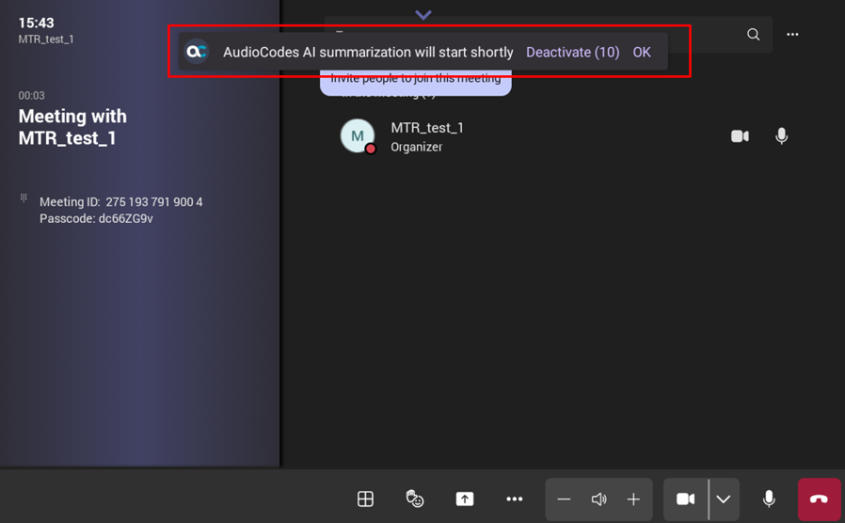Image resolution: width=845 pixels, height=523 pixels.
Task: Increase volume with plus button
Action: [x=633, y=499]
